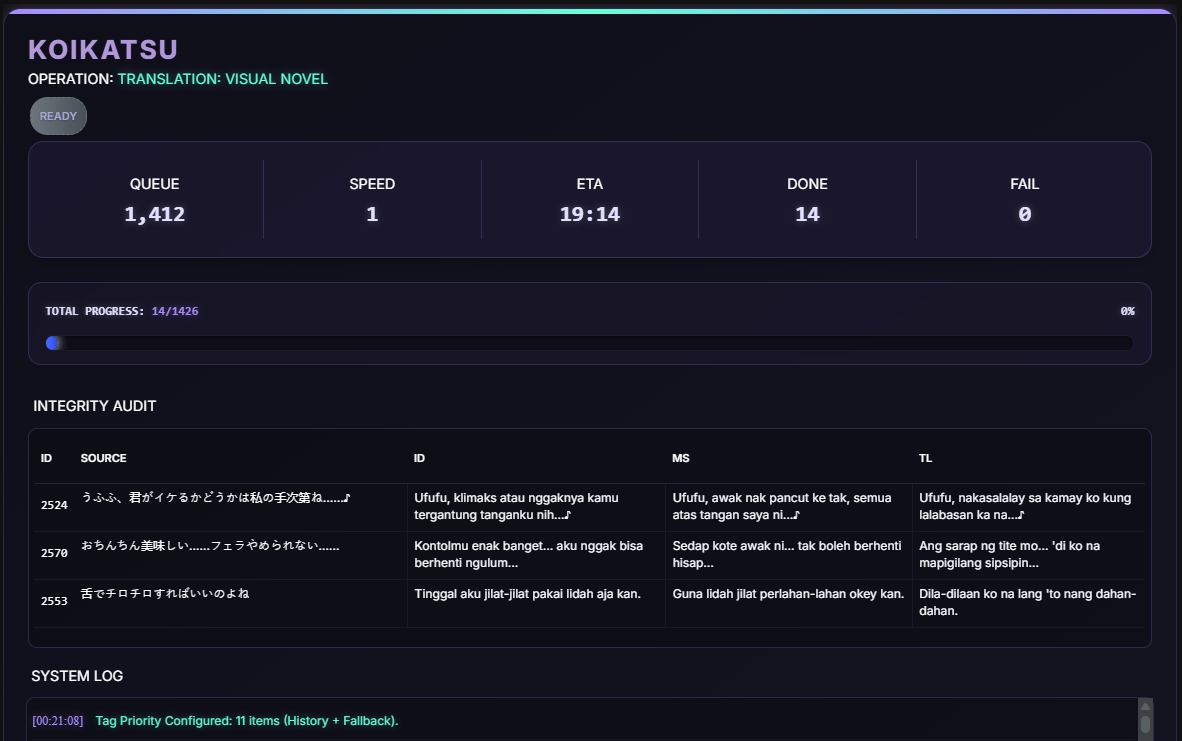
Task: Click the log timestamp [00:21:08]
Action: click(x=58, y=721)
